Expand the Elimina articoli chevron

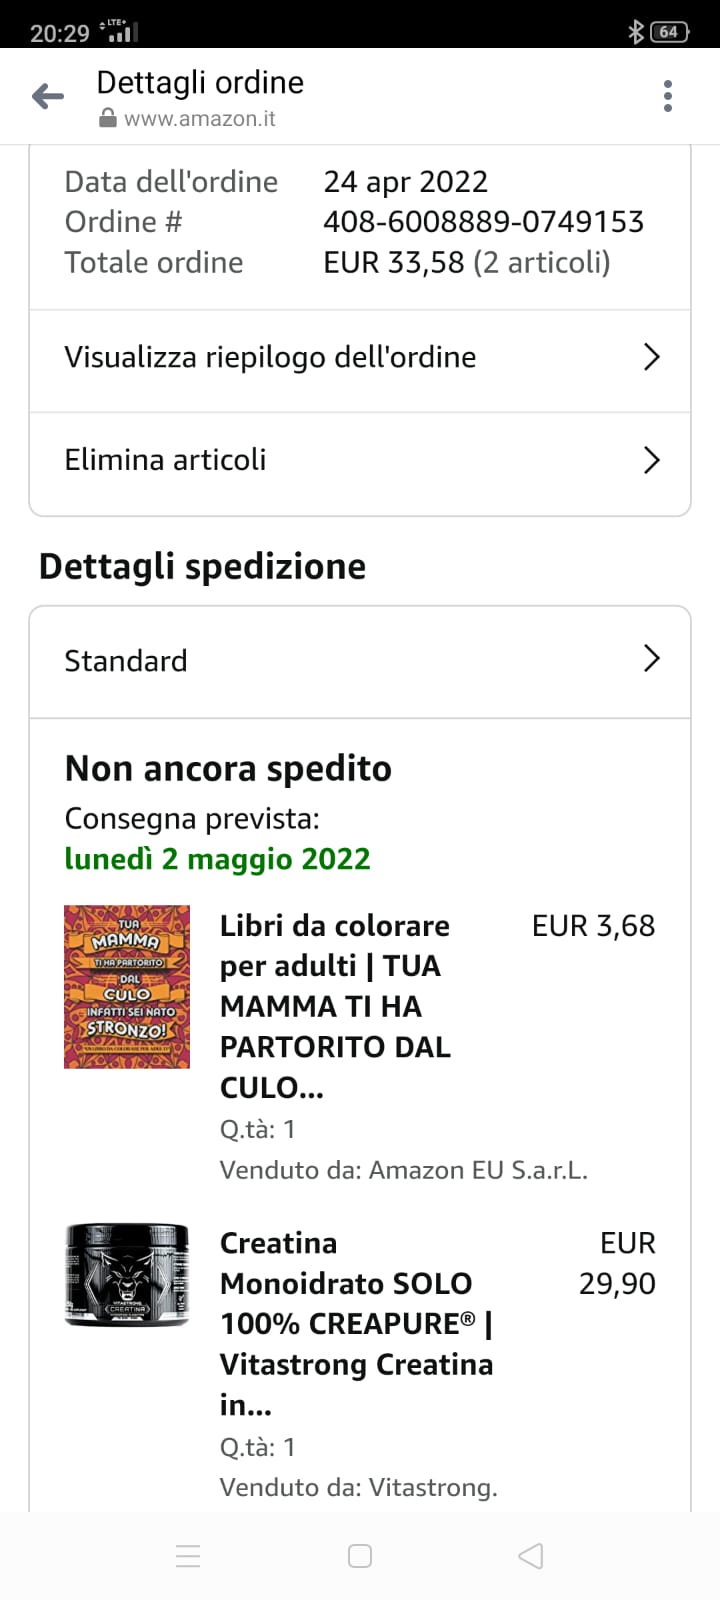pos(651,460)
